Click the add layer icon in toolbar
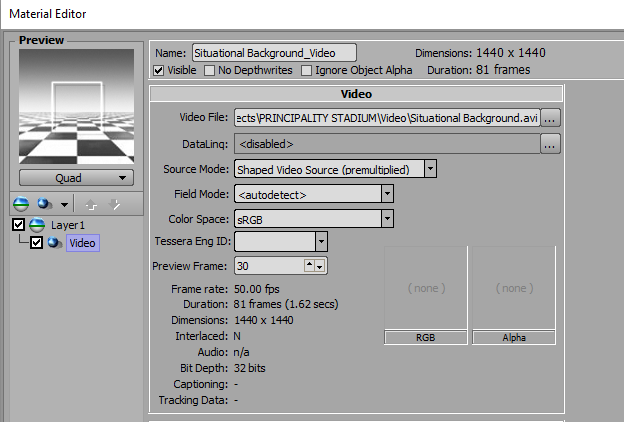This screenshot has height=422, width=624. pos(21,204)
